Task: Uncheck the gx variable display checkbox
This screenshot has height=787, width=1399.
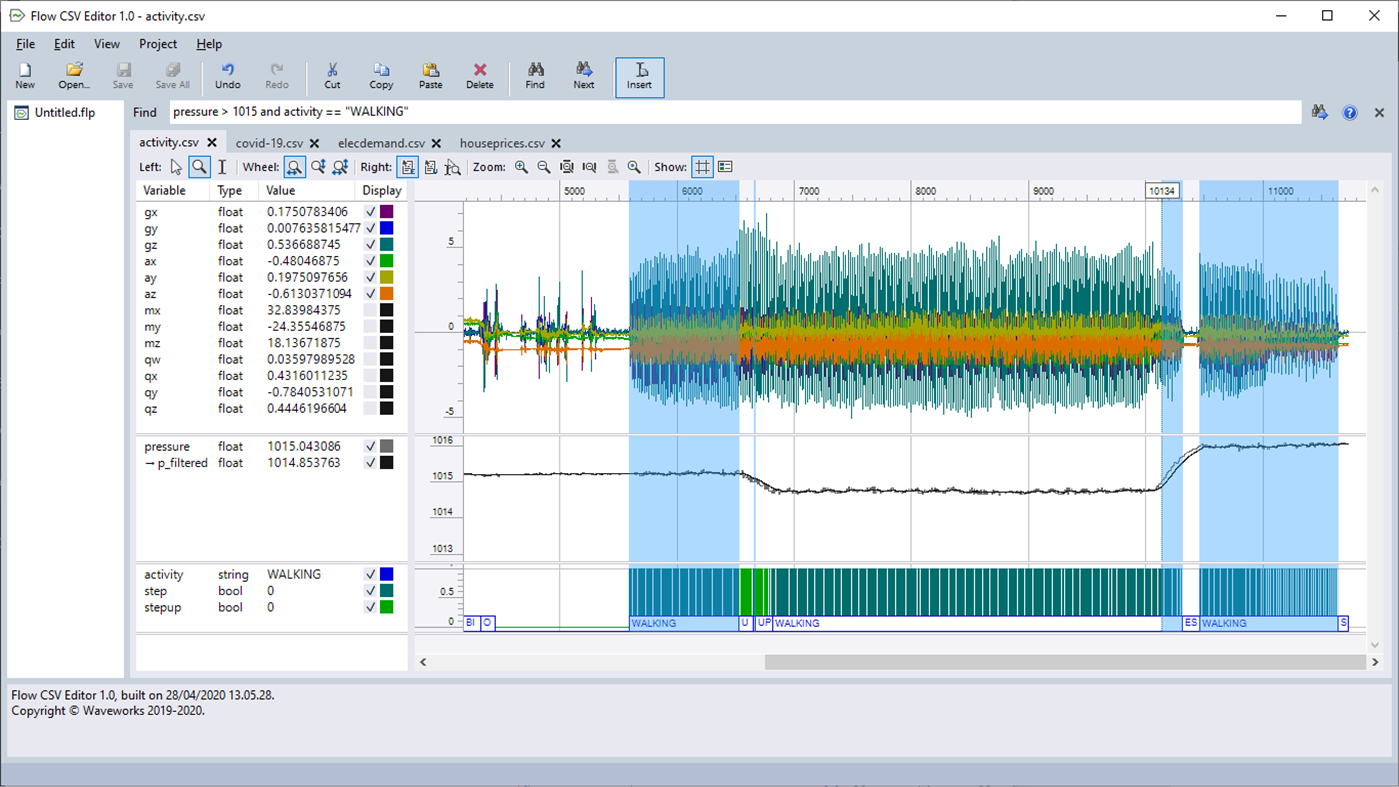Action: click(x=369, y=212)
